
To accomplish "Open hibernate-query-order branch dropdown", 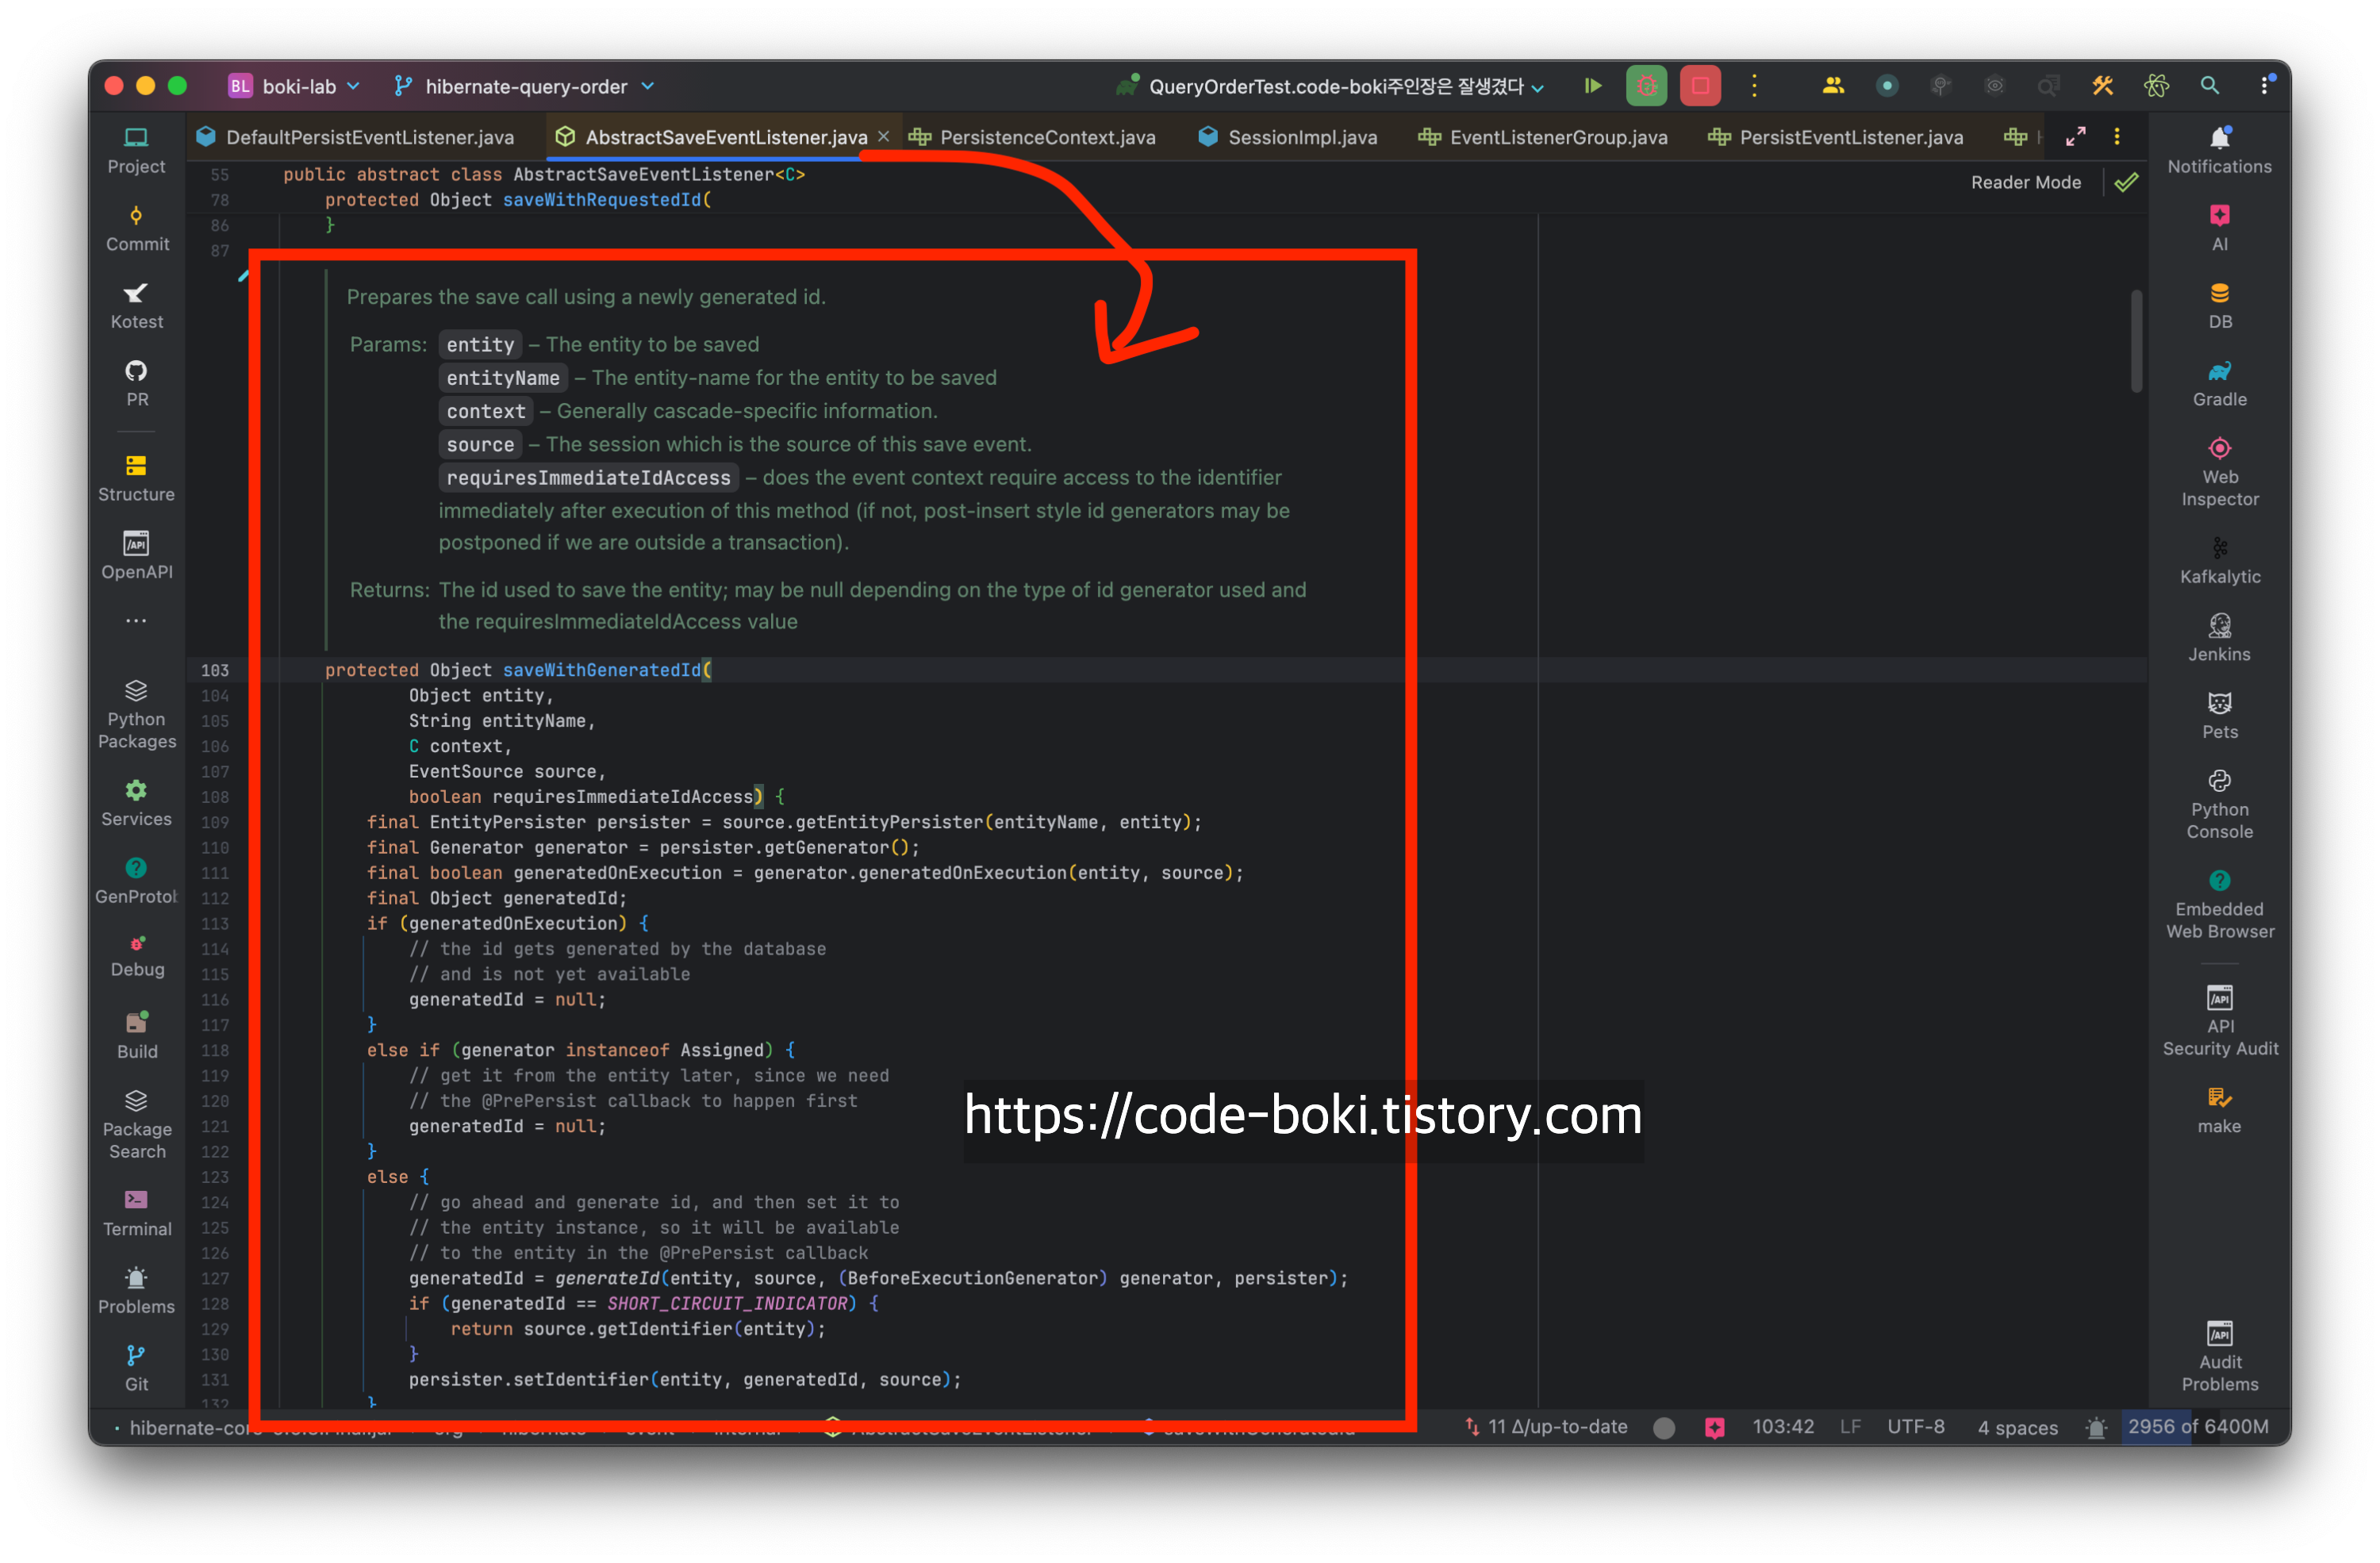I will point(525,87).
